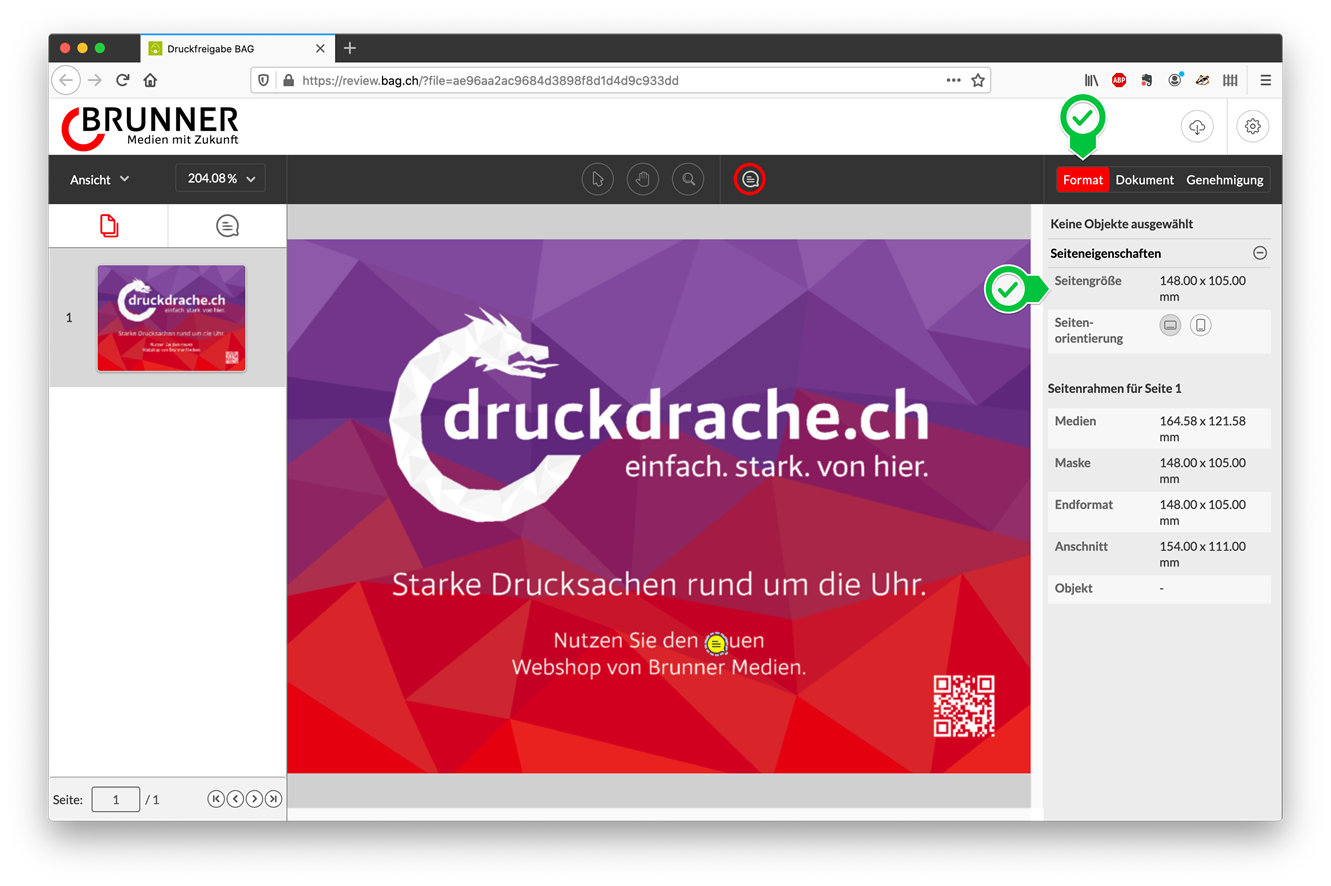The width and height of the screenshot is (1331, 886).
Task: Open the Evernote extension icon
Action: [1147, 80]
